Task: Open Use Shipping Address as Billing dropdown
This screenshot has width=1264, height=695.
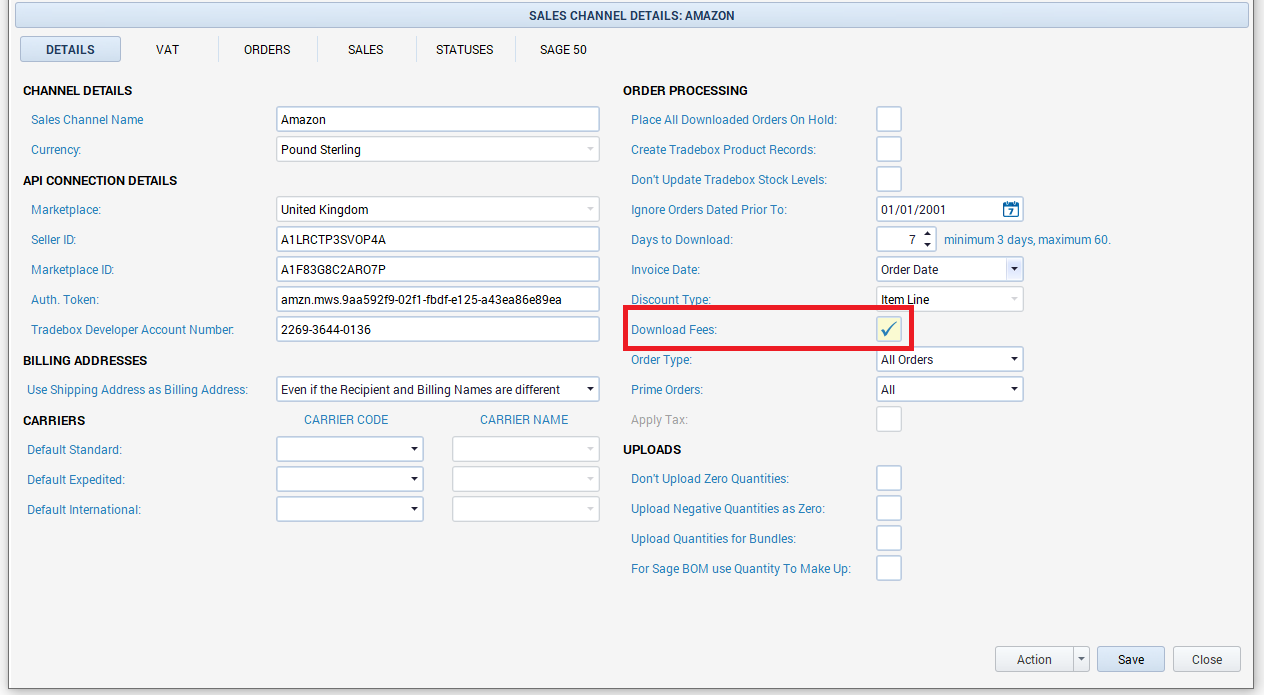Action: [590, 390]
